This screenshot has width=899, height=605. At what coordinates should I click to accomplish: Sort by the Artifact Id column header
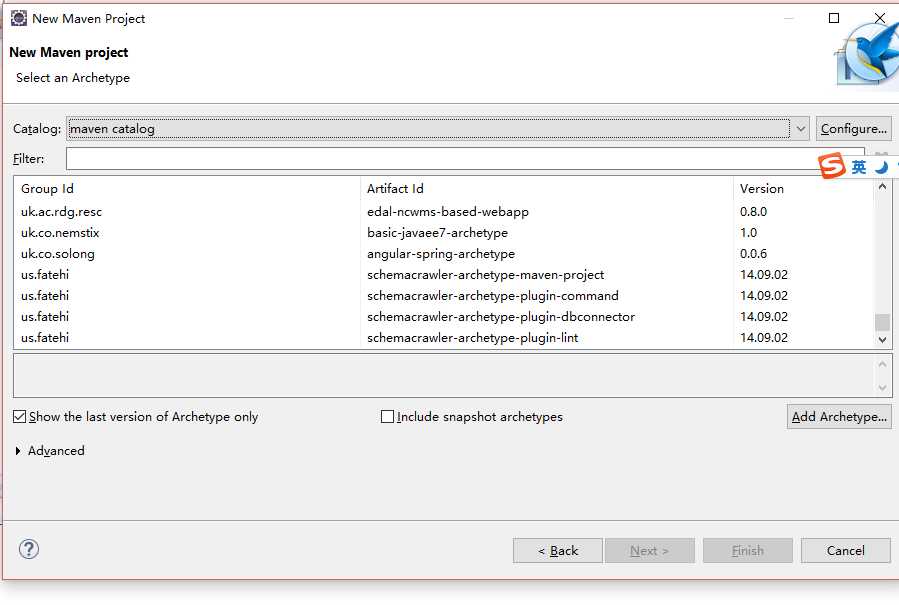(547, 189)
